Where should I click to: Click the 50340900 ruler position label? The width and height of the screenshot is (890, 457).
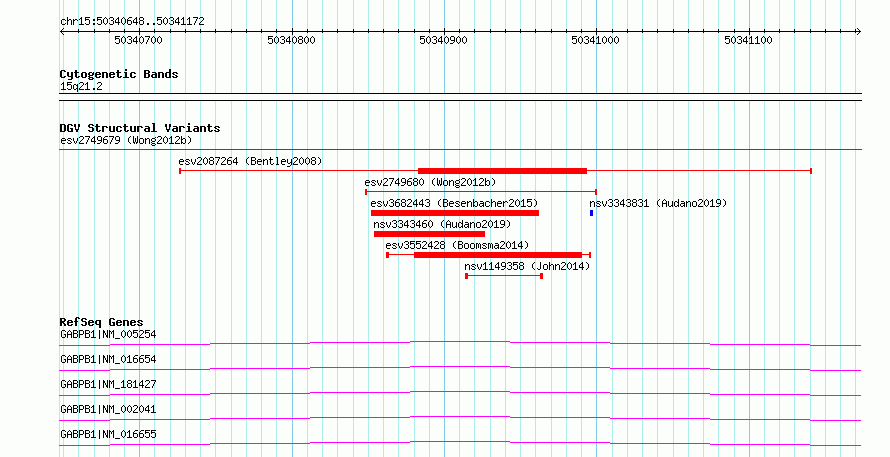point(443,40)
